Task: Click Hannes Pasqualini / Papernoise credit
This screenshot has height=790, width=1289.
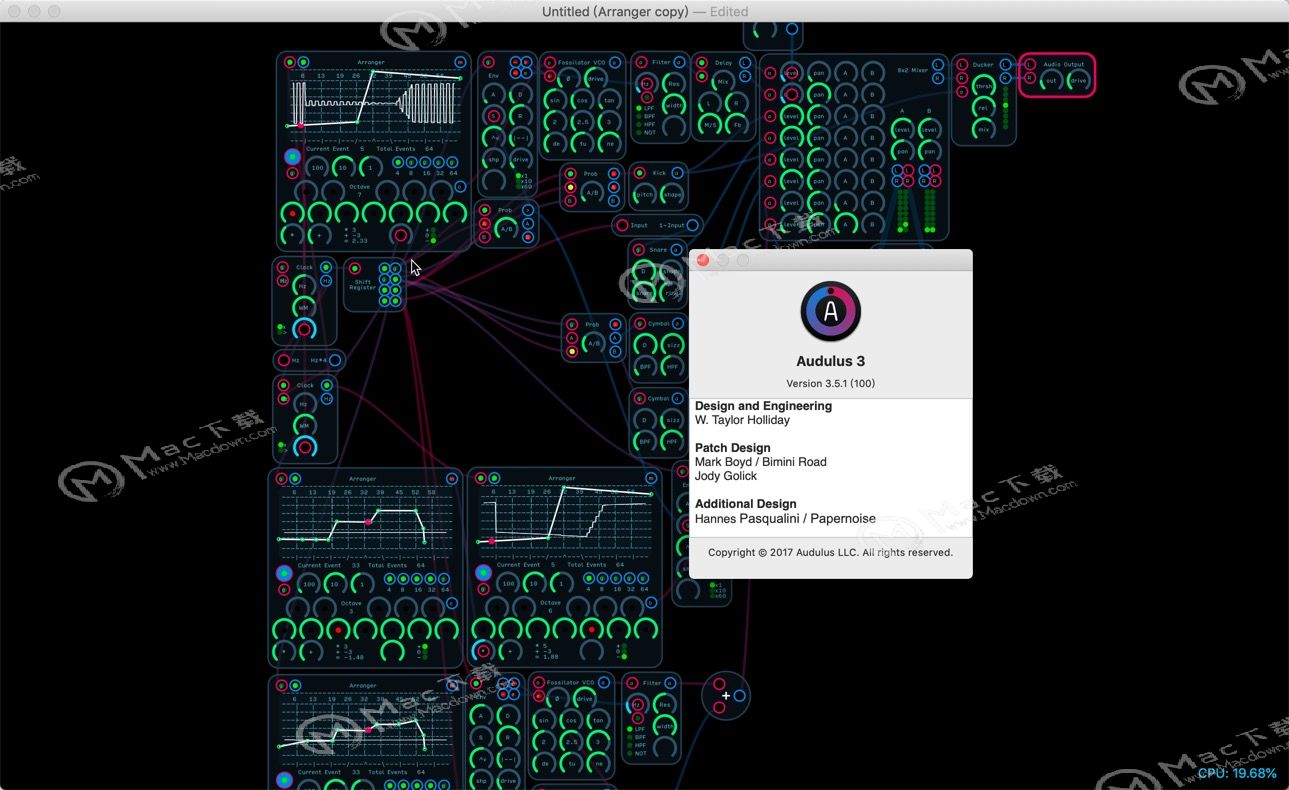Action: [x=785, y=518]
